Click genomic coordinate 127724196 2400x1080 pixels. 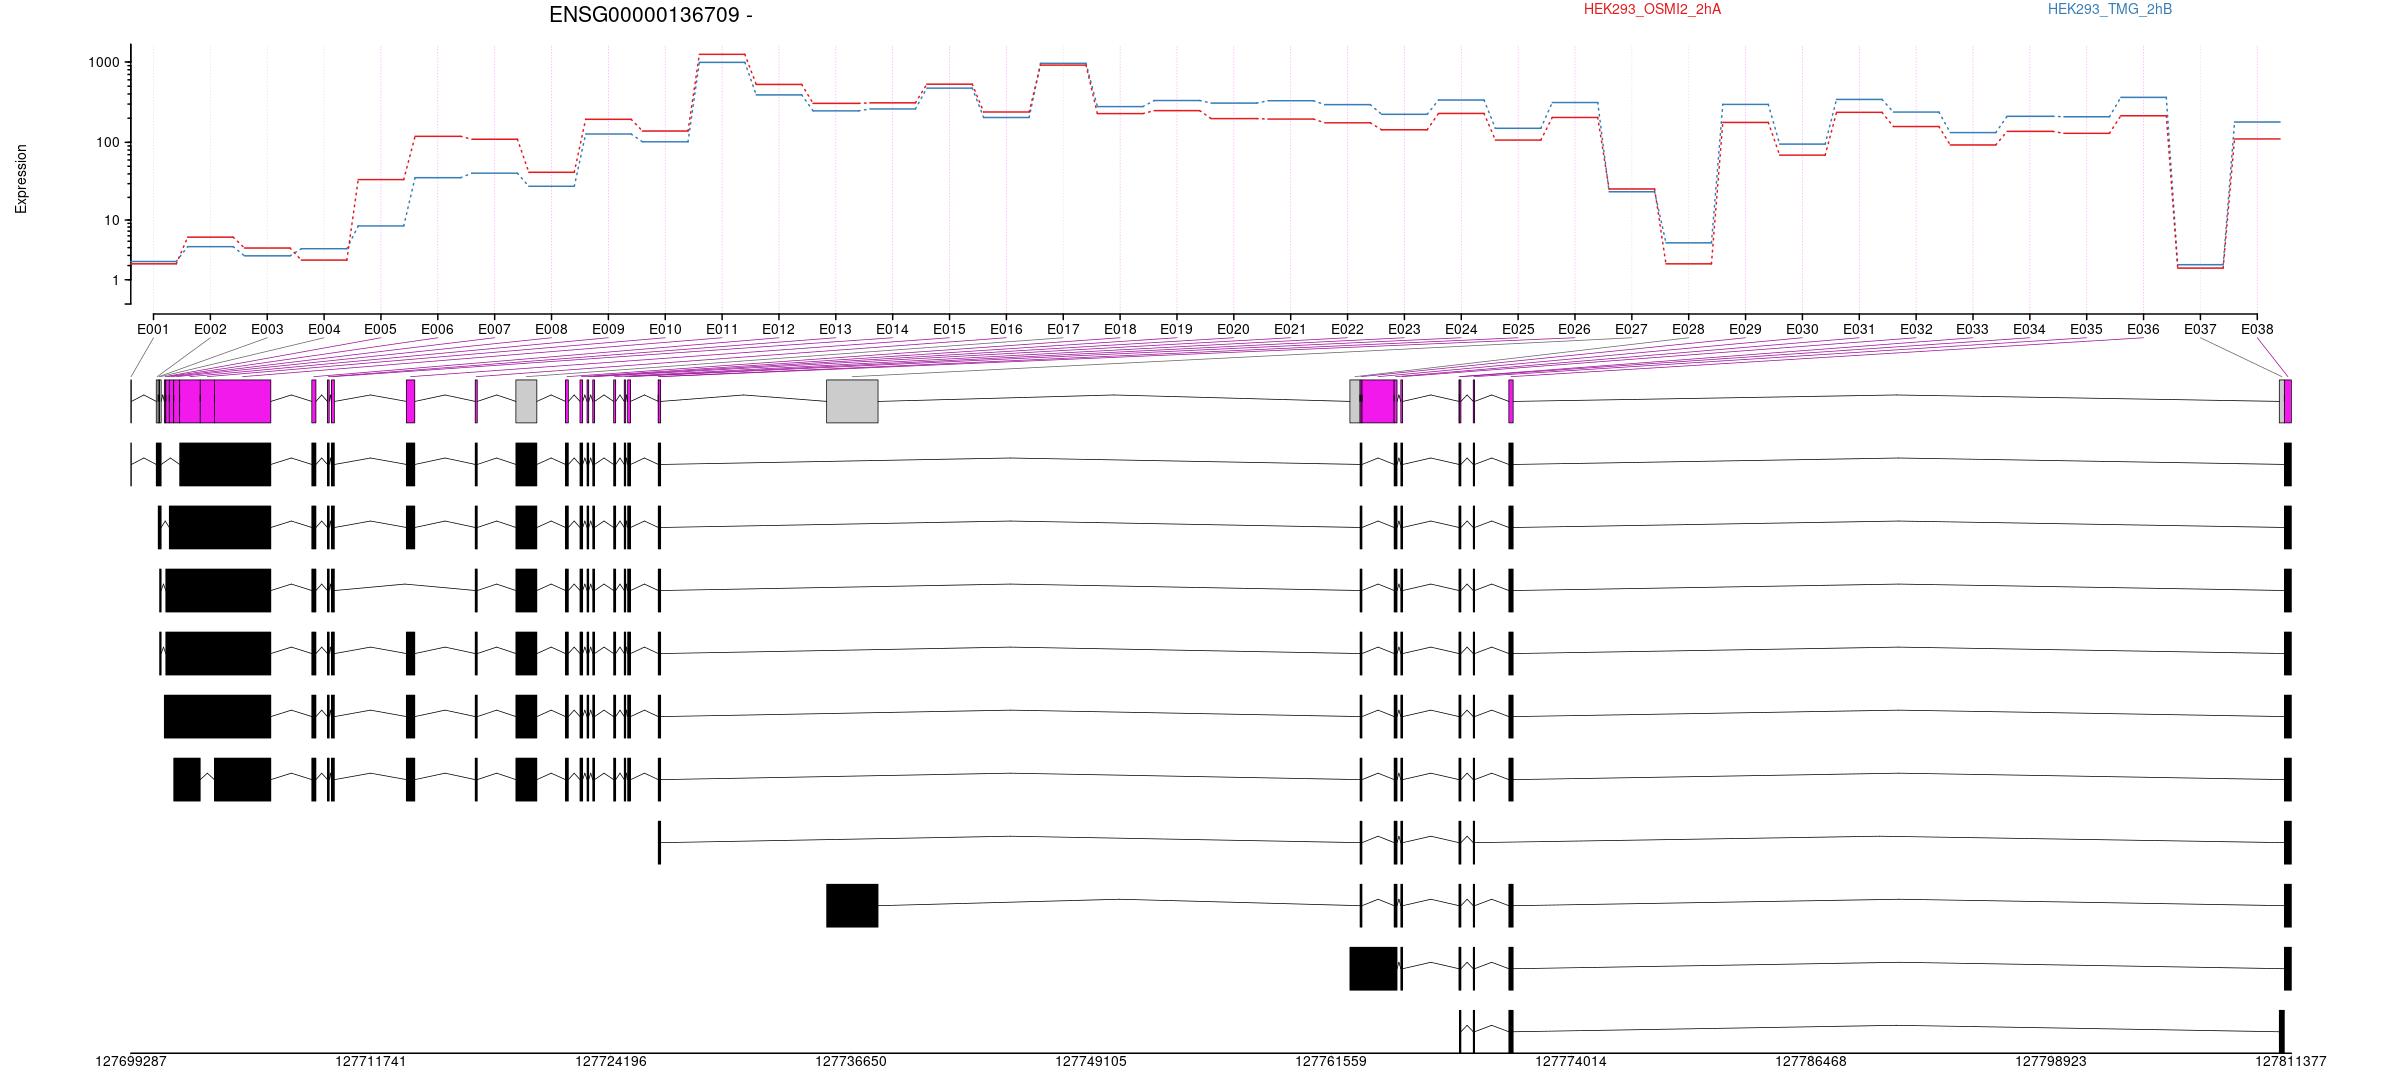611,1062
